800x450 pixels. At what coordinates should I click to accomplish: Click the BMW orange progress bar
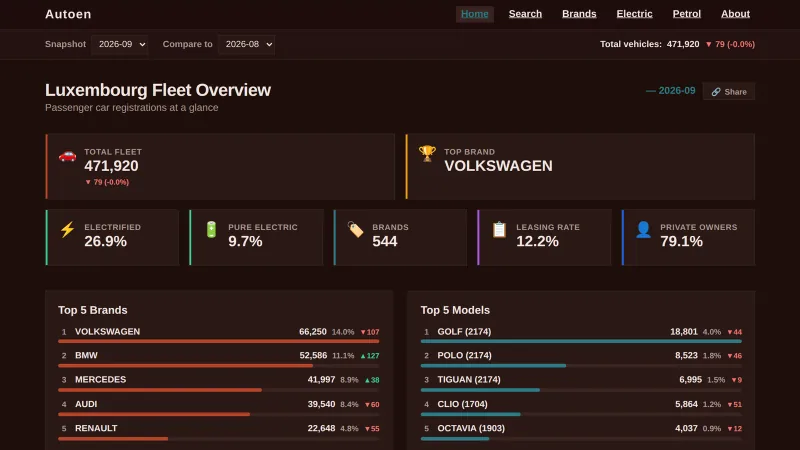pyautogui.click(x=185, y=366)
